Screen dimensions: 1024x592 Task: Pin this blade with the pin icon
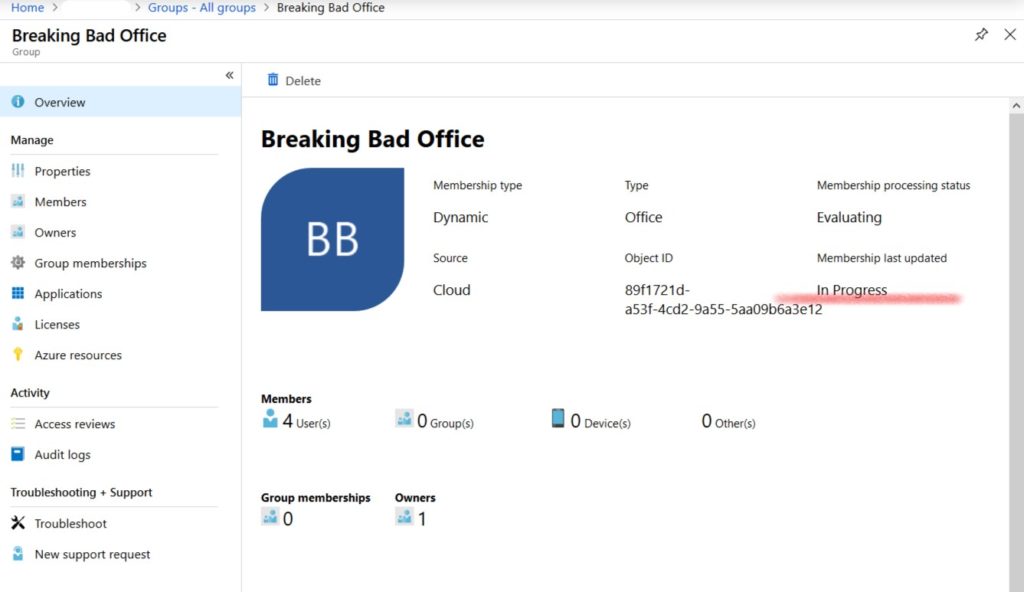pyautogui.click(x=981, y=35)
